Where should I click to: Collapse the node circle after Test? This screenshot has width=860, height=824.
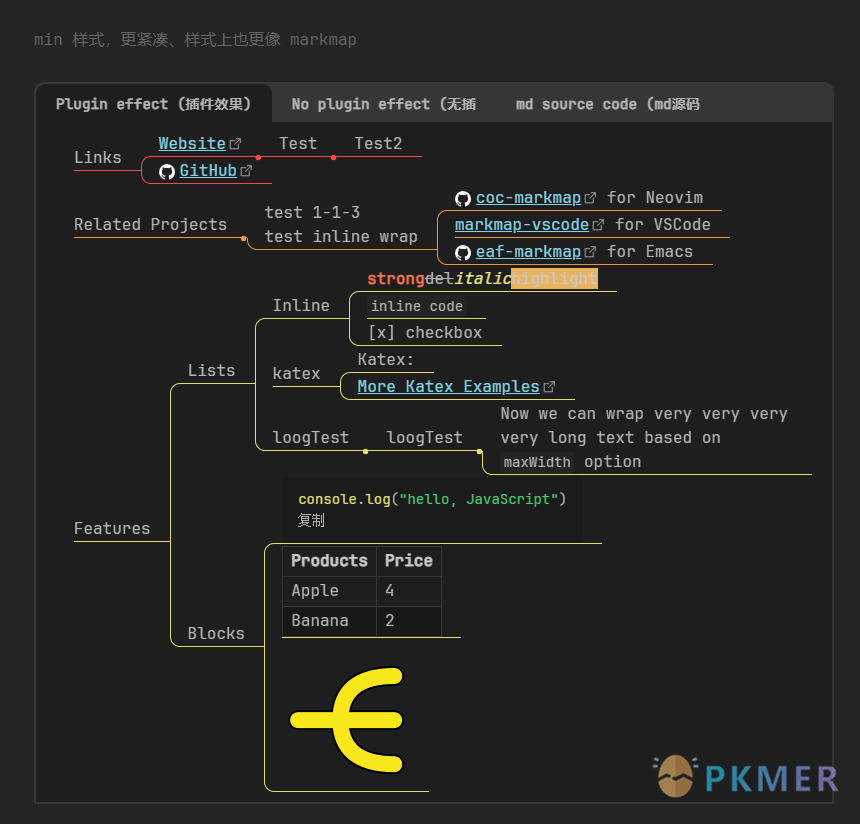click(x=333, y=157)
